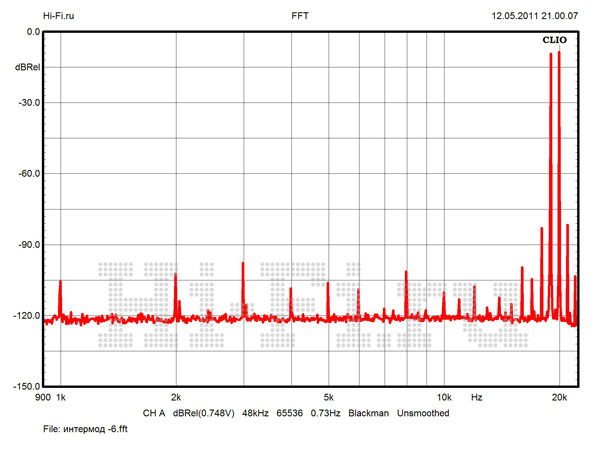The width and height of the screenshot is (600, 450).
Task: Select the 20k frequency axis label
Action: coord(559,398)
